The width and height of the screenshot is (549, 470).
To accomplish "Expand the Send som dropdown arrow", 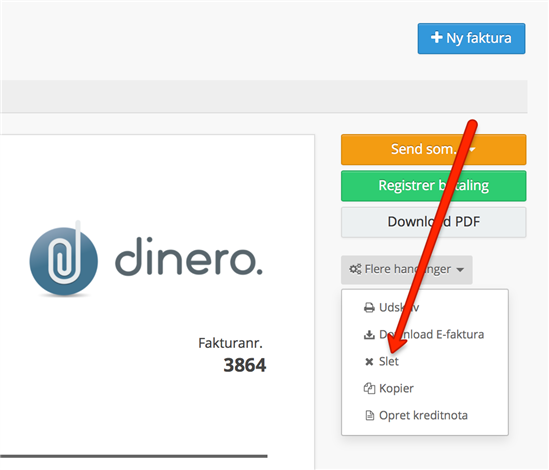I will point(472,150).
